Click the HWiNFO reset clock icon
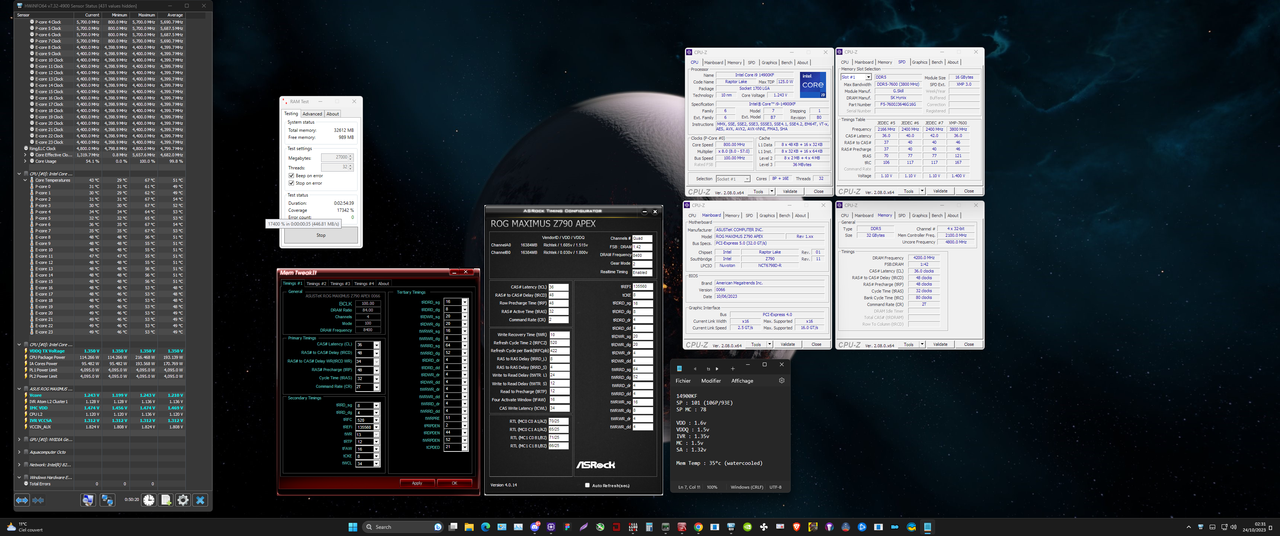The height and width of the screenshot is (536, 1280). point(148,500)
